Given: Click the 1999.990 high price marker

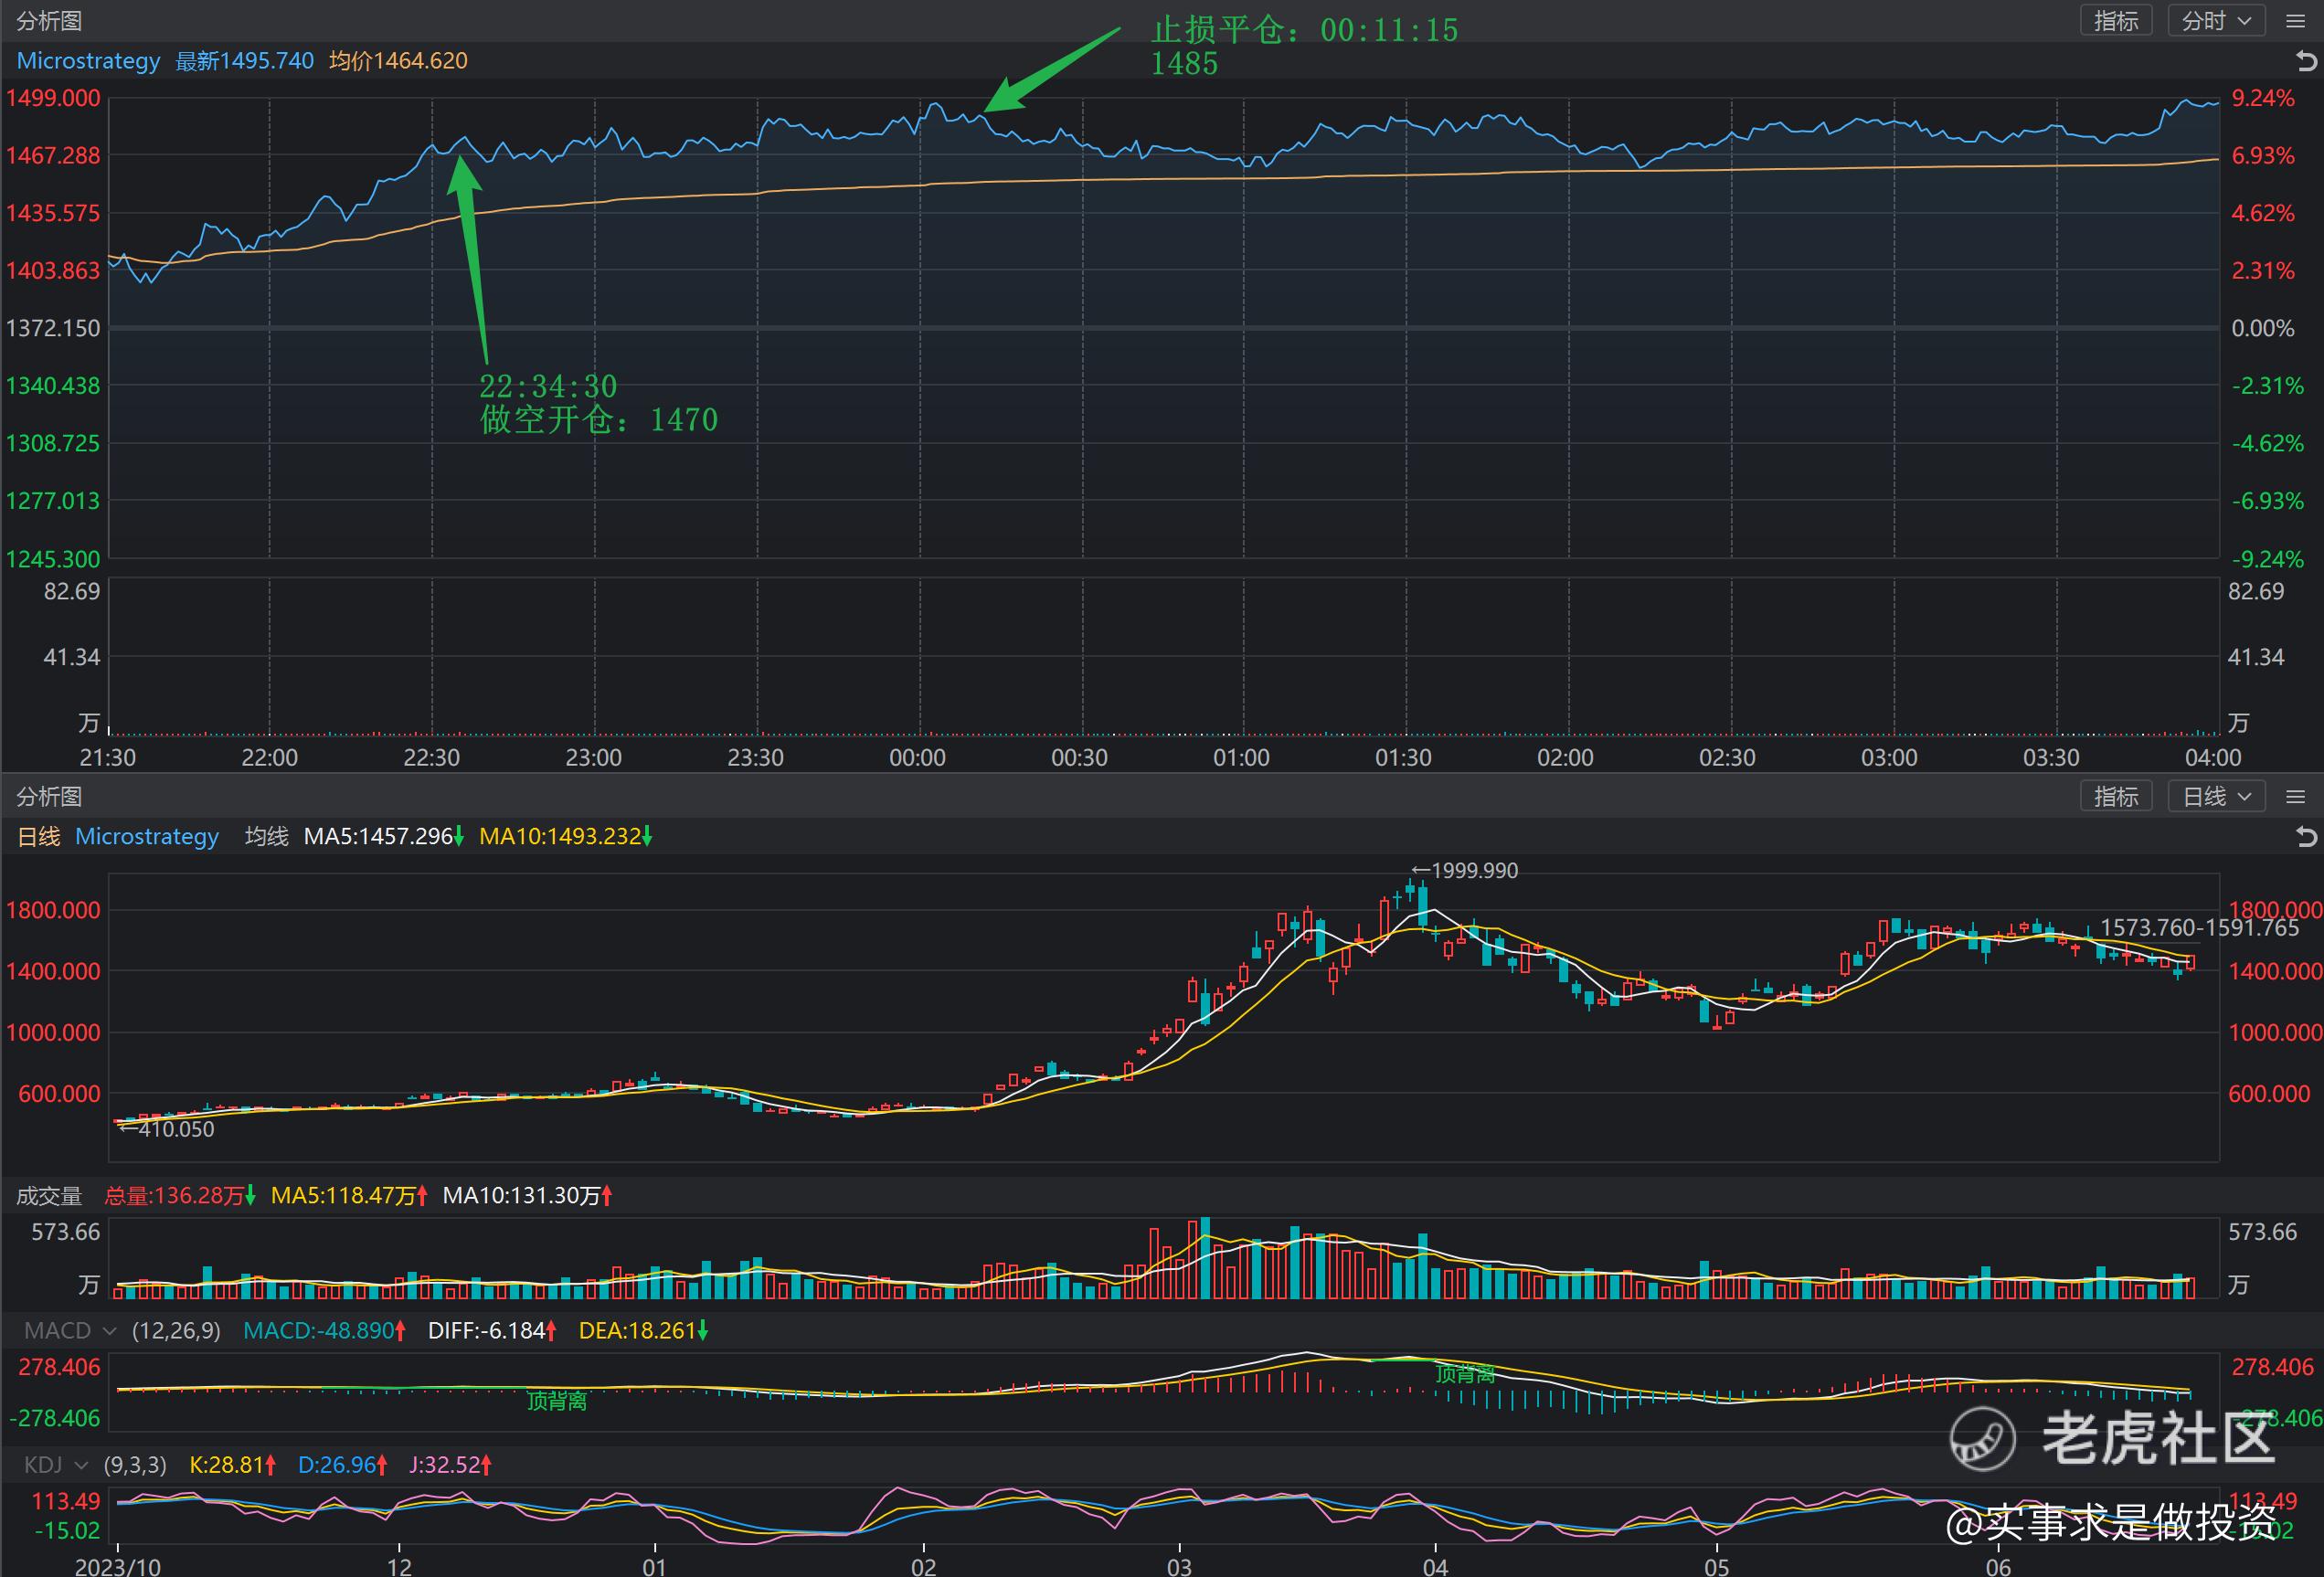Looking at the screenshot, I should pos(1465,871).
